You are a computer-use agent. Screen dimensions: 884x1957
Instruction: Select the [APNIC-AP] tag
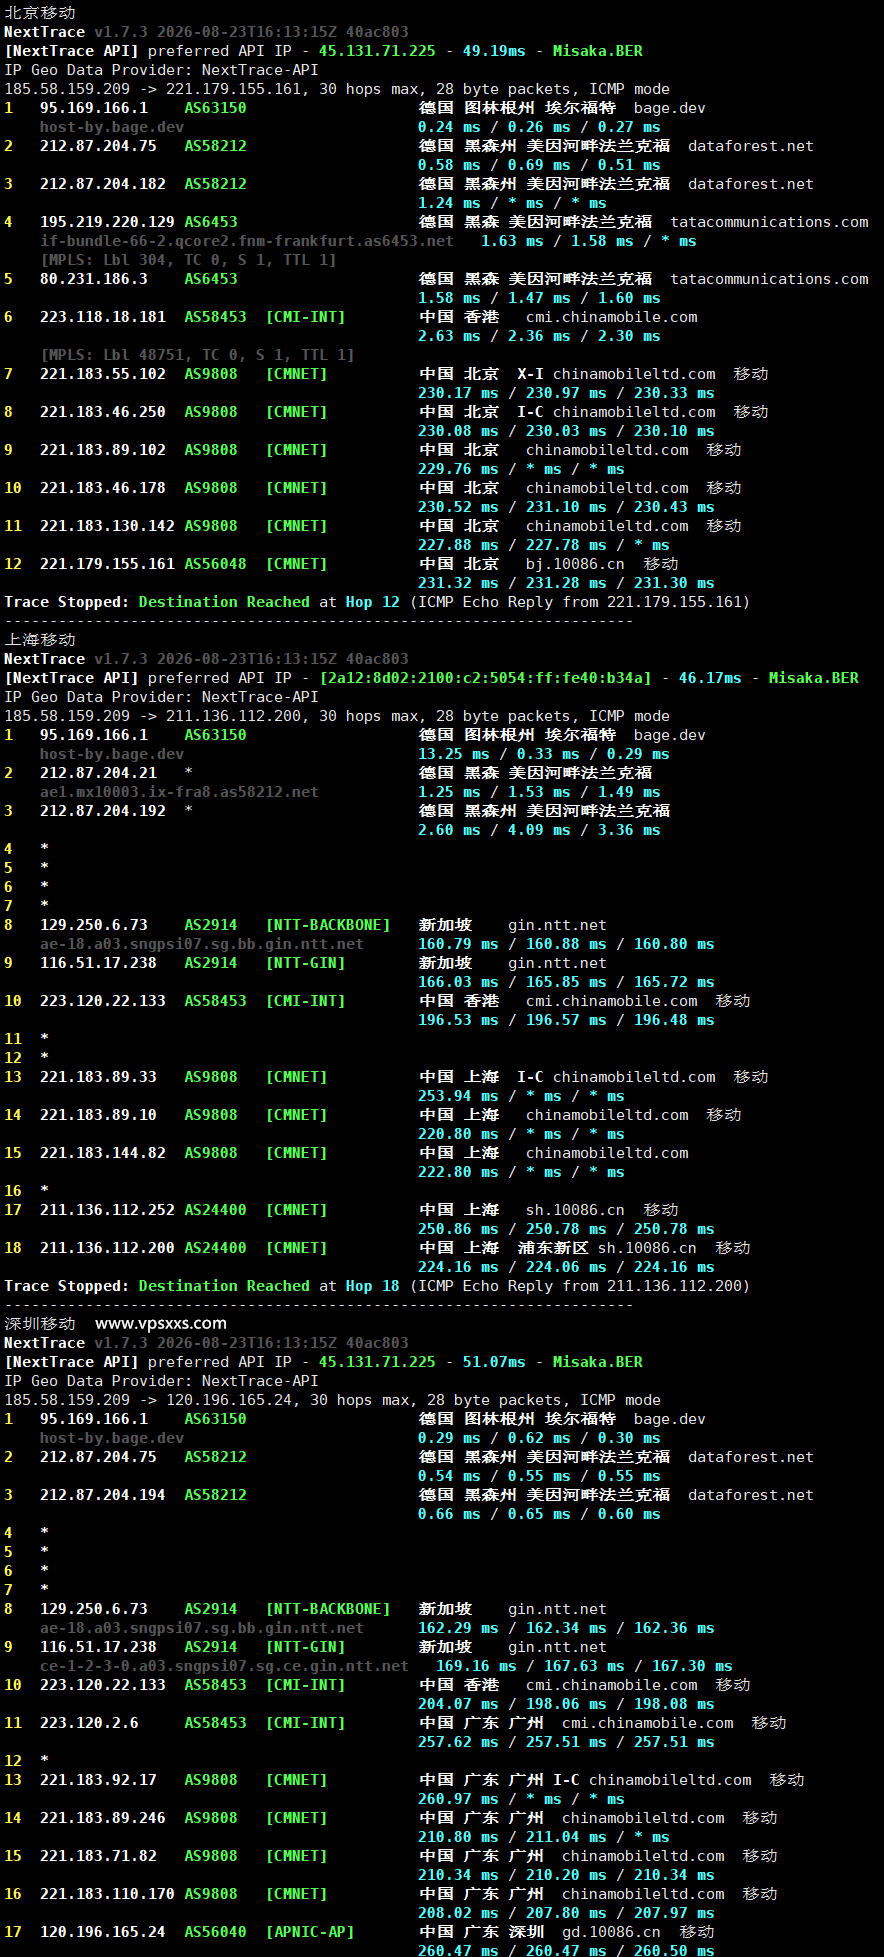click(310, 1932)
